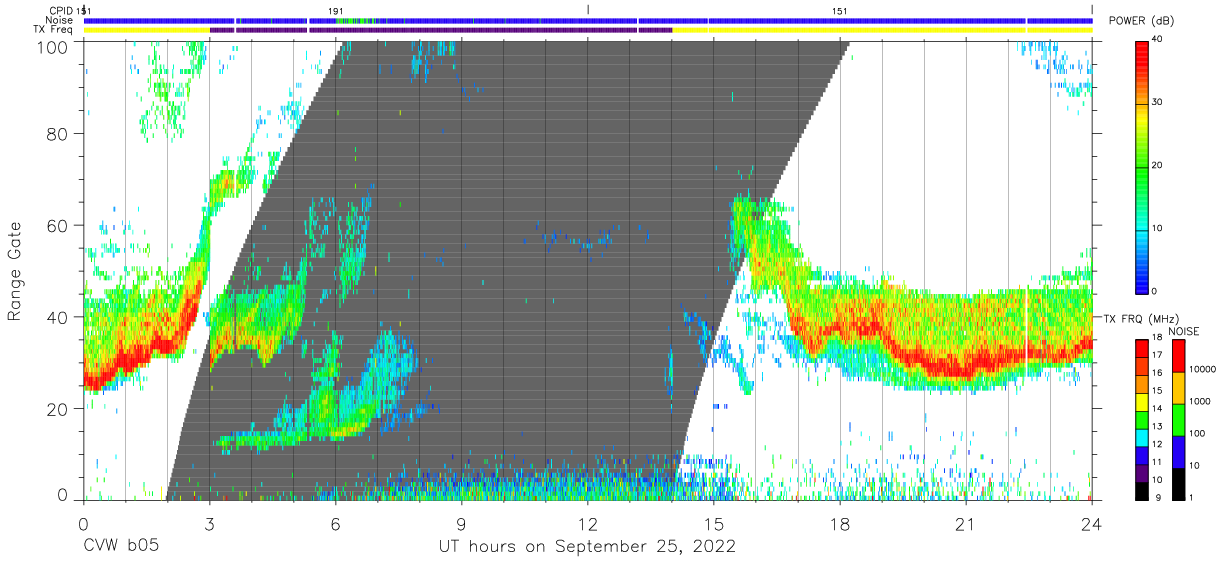The width and height of the screenshot is (1228, 567).
Task: Click the POWER (dB) colorbar gradient
Action: point(1142,166)
